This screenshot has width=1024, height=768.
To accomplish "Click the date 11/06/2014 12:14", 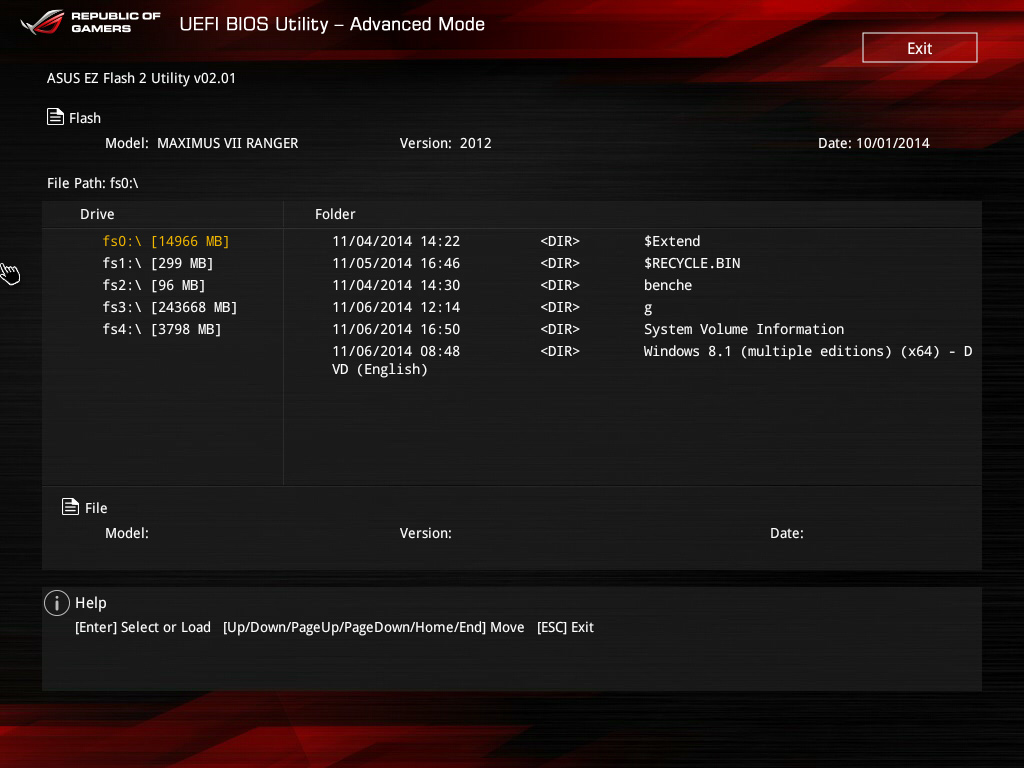I will click(396, 307).
